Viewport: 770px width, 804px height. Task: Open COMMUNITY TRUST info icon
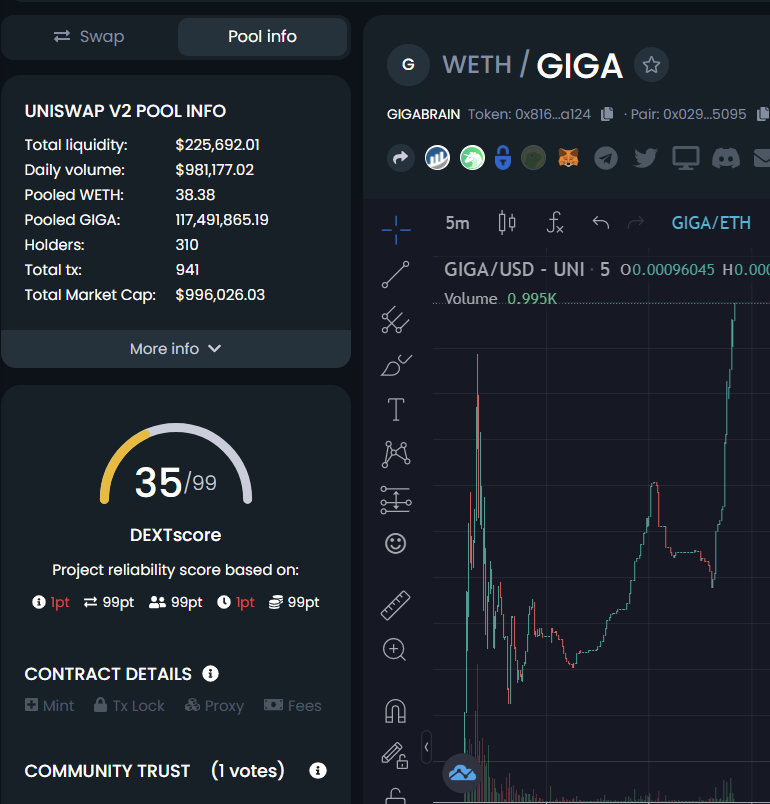318,770
